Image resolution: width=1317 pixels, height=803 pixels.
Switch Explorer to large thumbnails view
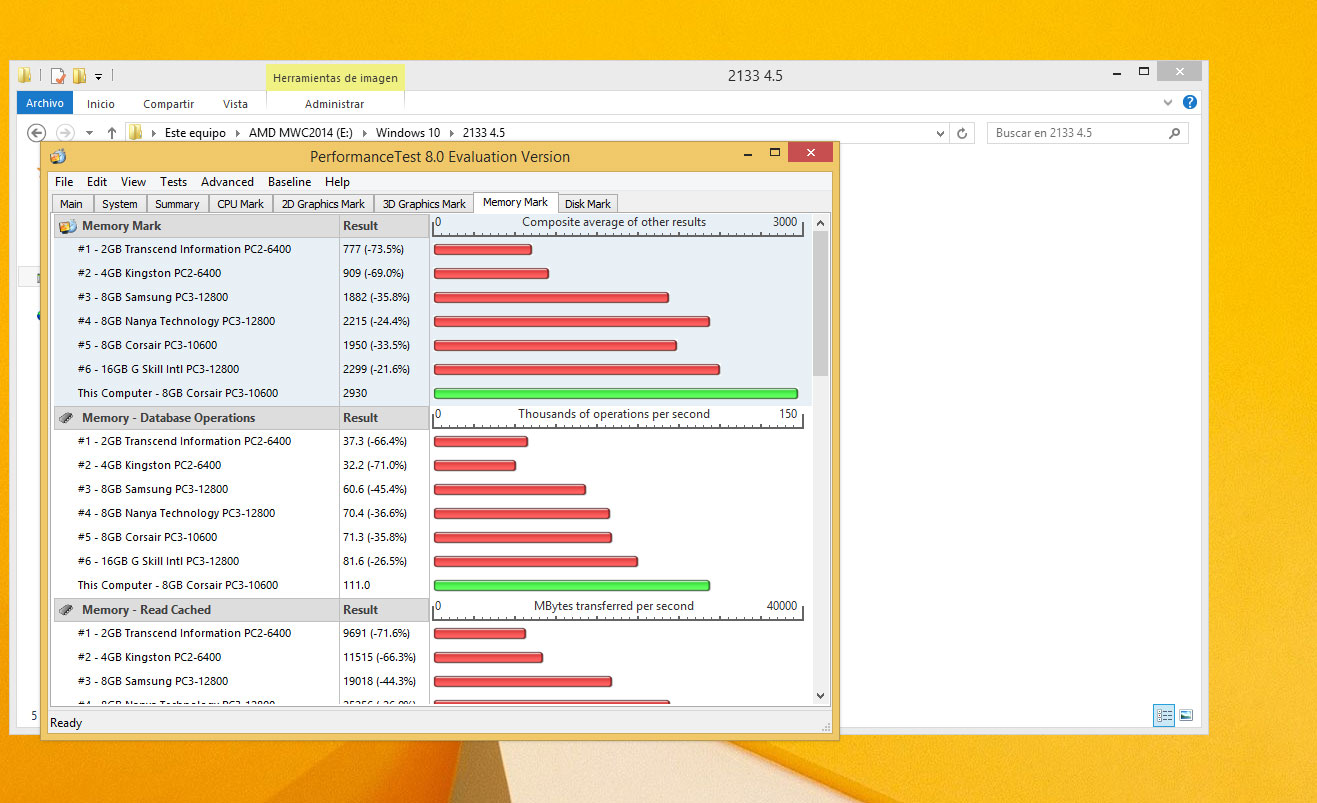(x=1186, y=715)
